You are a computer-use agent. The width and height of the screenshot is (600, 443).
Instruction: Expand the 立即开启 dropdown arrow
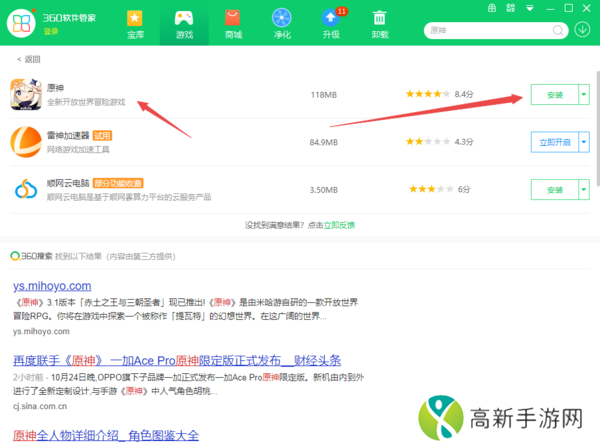(x=584, y=142)
